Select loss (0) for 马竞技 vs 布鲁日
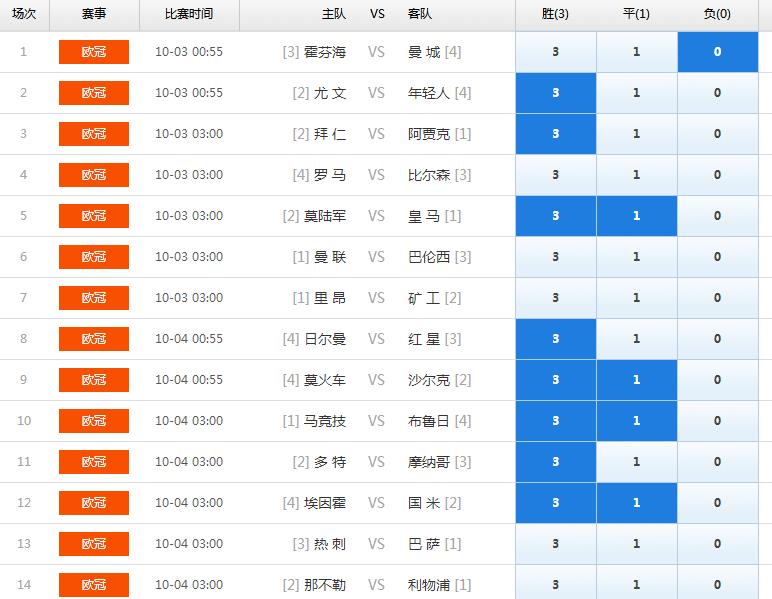 pos(718,421)
